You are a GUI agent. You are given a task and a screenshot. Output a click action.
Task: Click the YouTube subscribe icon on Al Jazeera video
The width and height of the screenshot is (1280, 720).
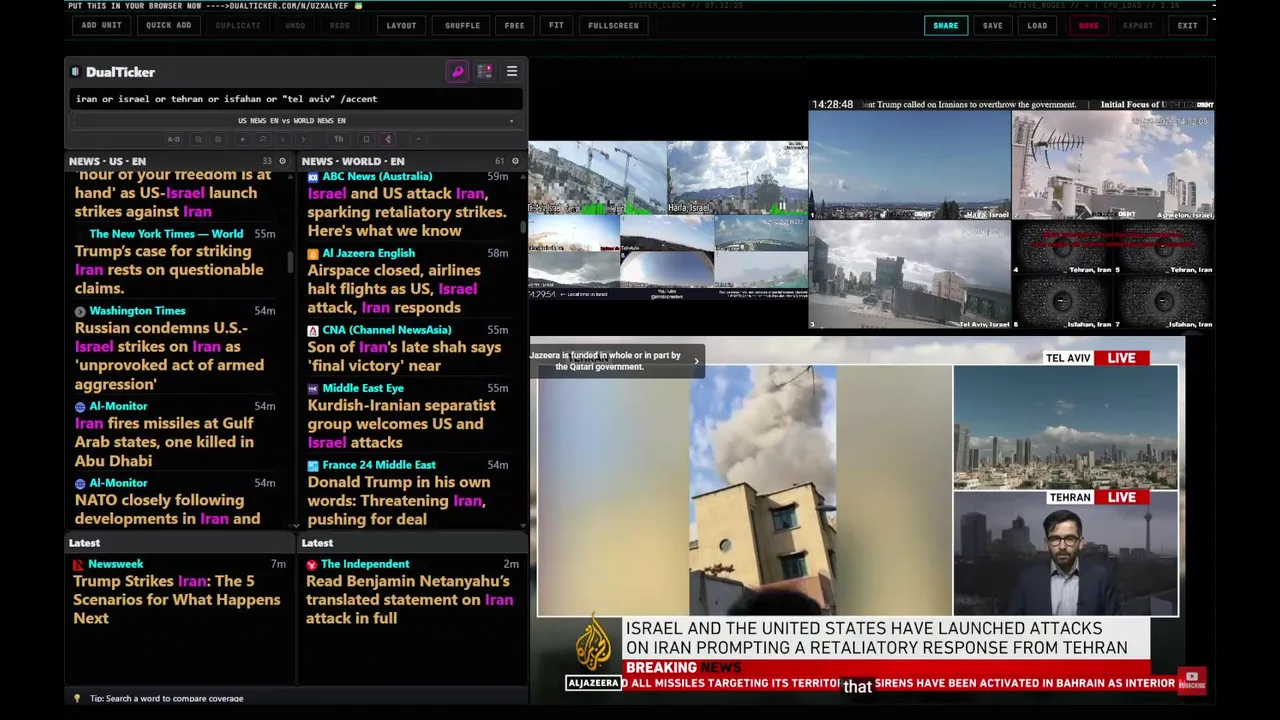pyautogui.click(x=1191, y=679)
